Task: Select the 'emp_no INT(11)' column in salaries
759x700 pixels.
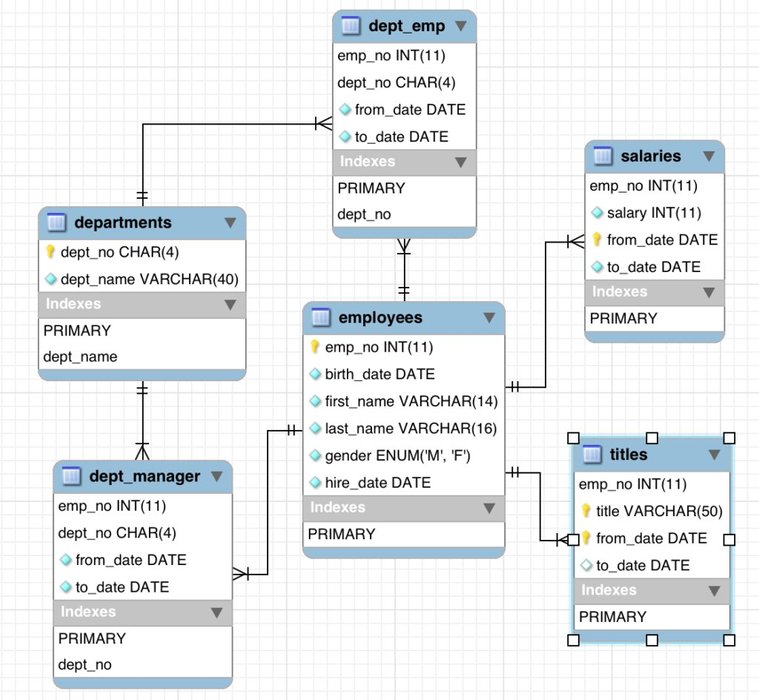Action: click(x=654, y=186)
